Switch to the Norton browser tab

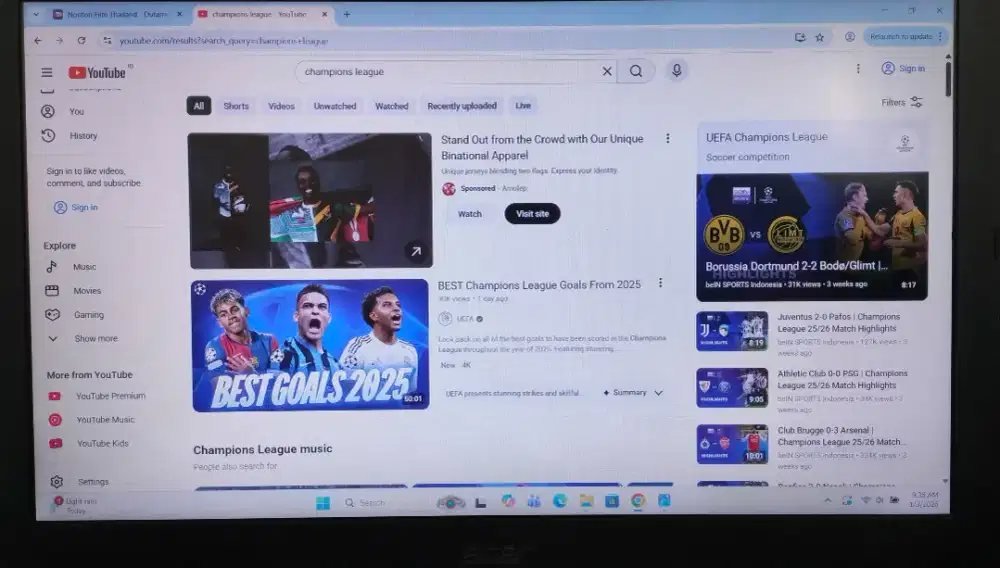point(117,14)
